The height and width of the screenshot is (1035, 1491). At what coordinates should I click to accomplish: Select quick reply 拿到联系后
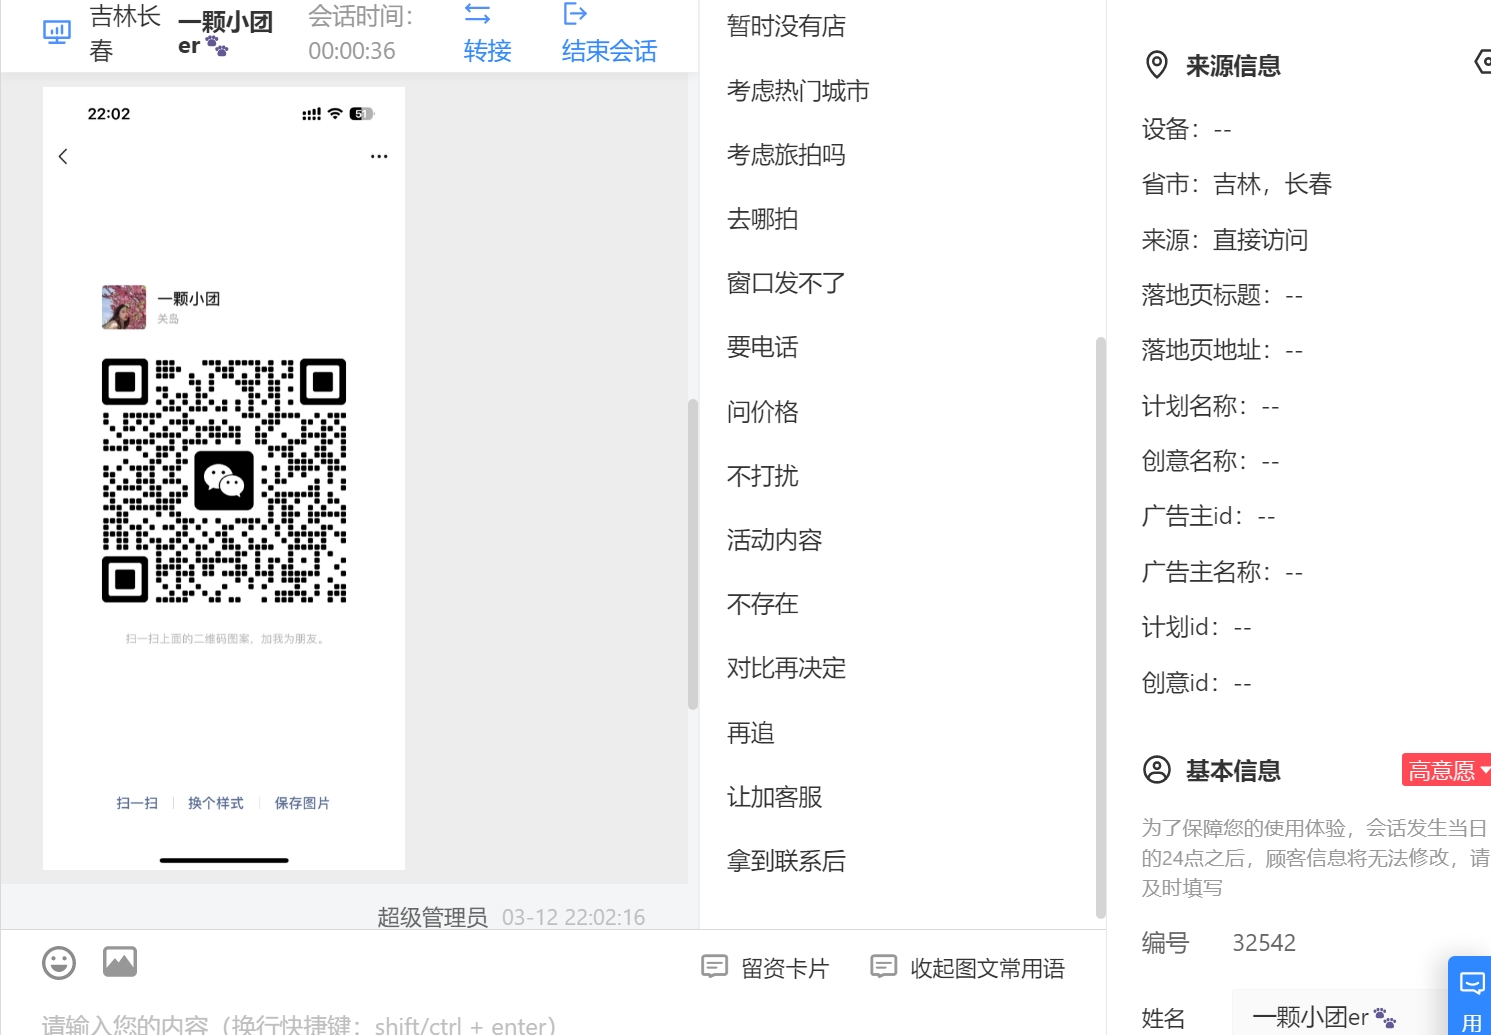click(x=786, y=861)
